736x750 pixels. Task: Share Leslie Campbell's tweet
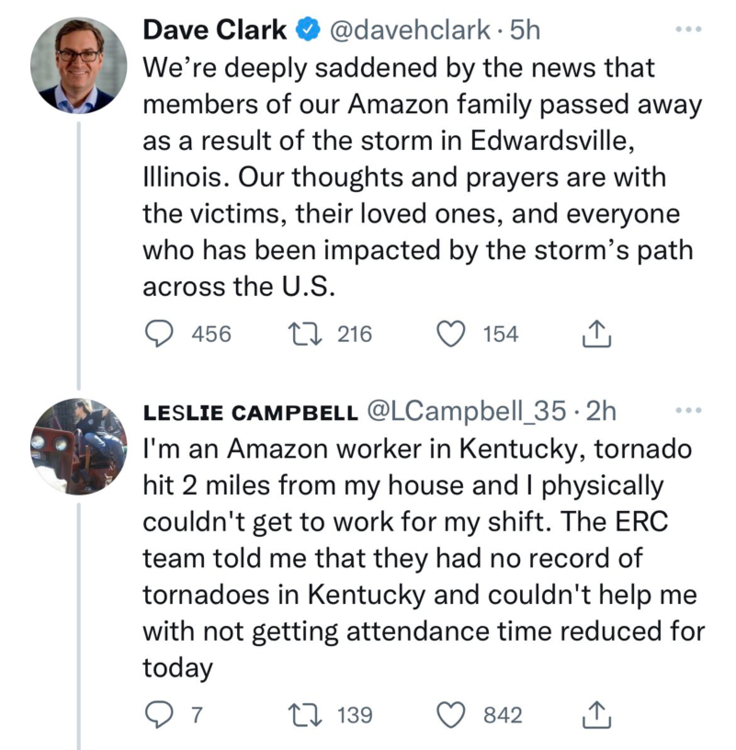pyautogui.click(x=595, y=714)
